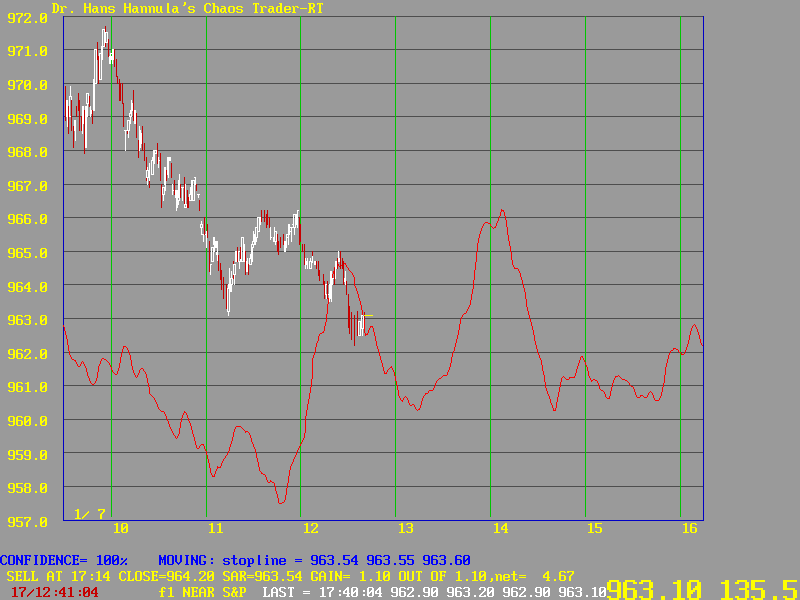The width and height of the screenshot is (800, 600).
Task: Click the hour 11 time axis label
Action: [x=215, y=529]
